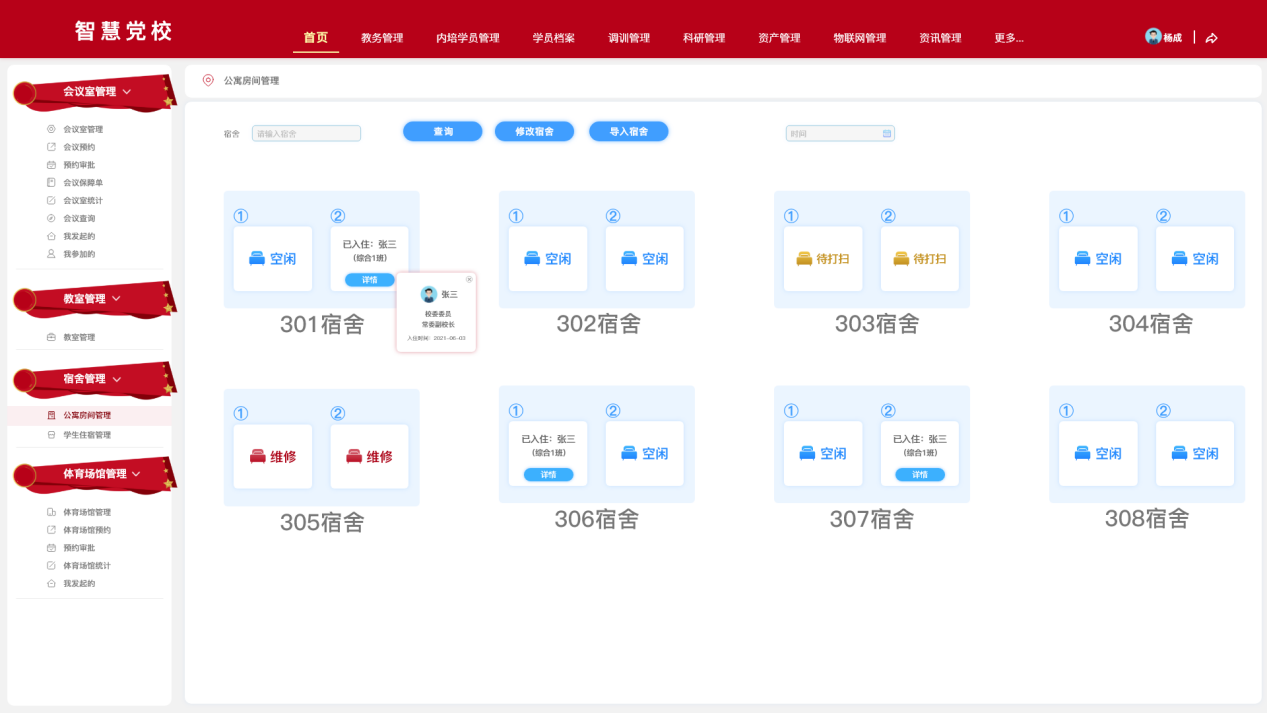Click the 会议预约 icon in sidebar
Image resolution: width=1267 pixels, height=713 pixels.
(x=52, y=147)
